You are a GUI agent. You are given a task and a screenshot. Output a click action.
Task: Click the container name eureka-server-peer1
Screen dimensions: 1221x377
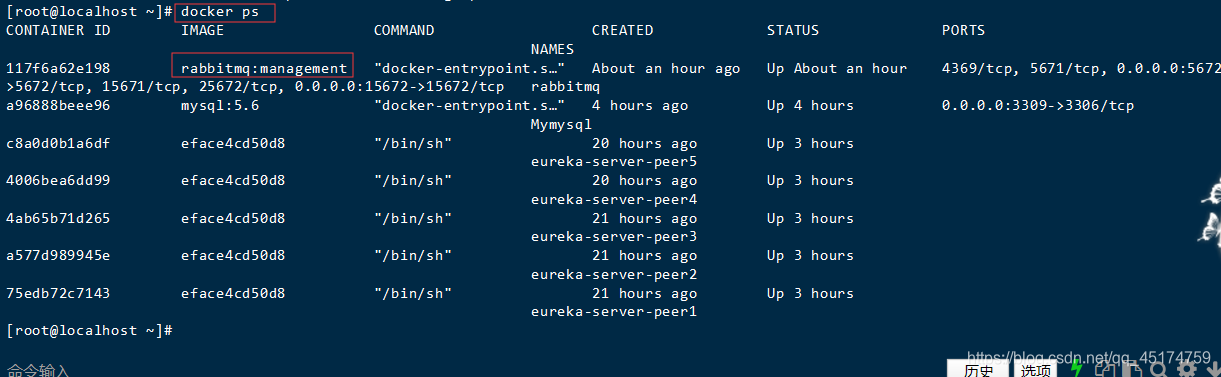tap(614, 311)
